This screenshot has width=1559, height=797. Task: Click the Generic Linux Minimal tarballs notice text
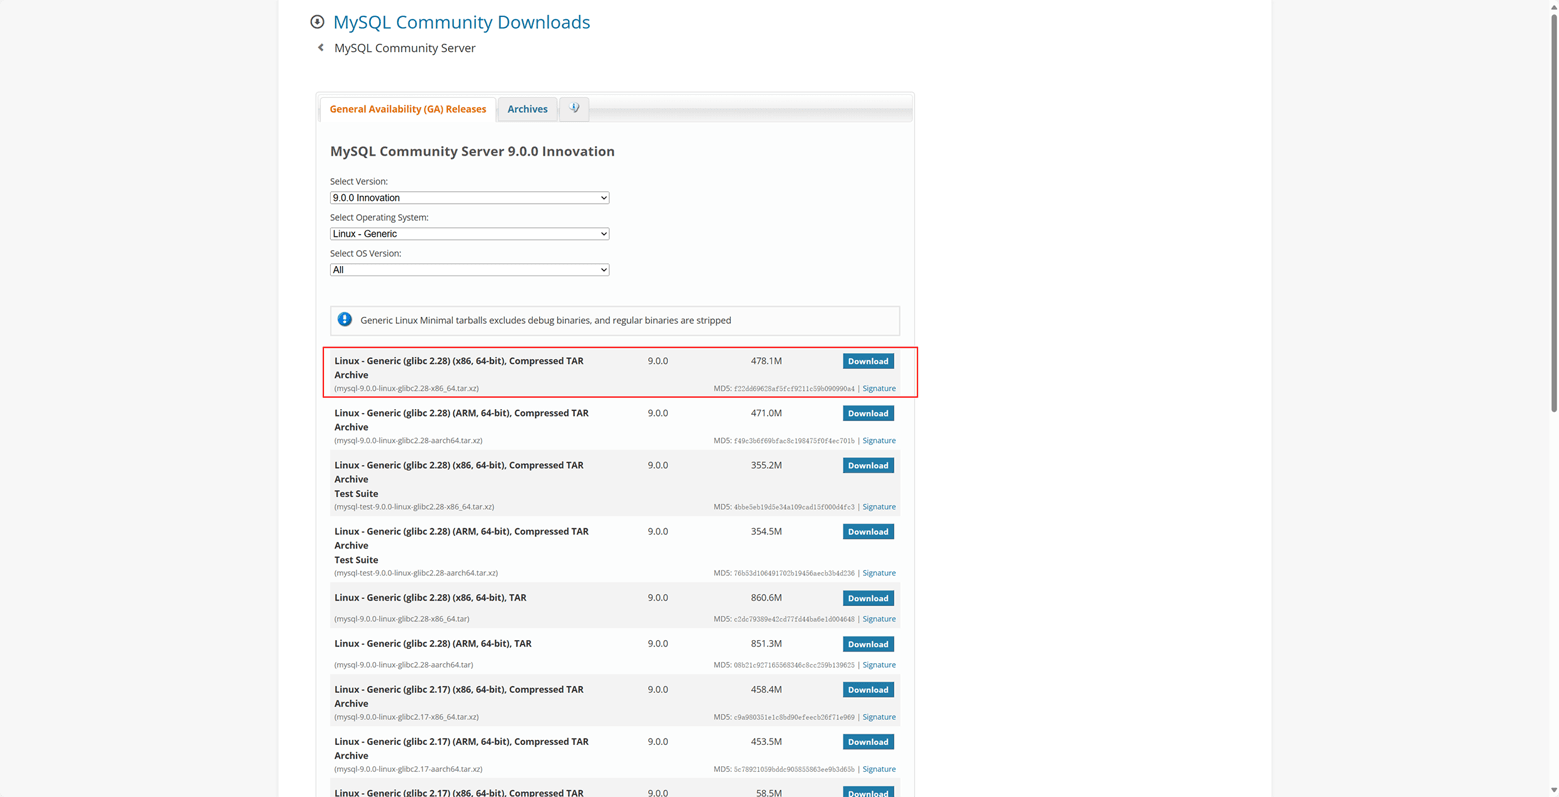(545, 320)
